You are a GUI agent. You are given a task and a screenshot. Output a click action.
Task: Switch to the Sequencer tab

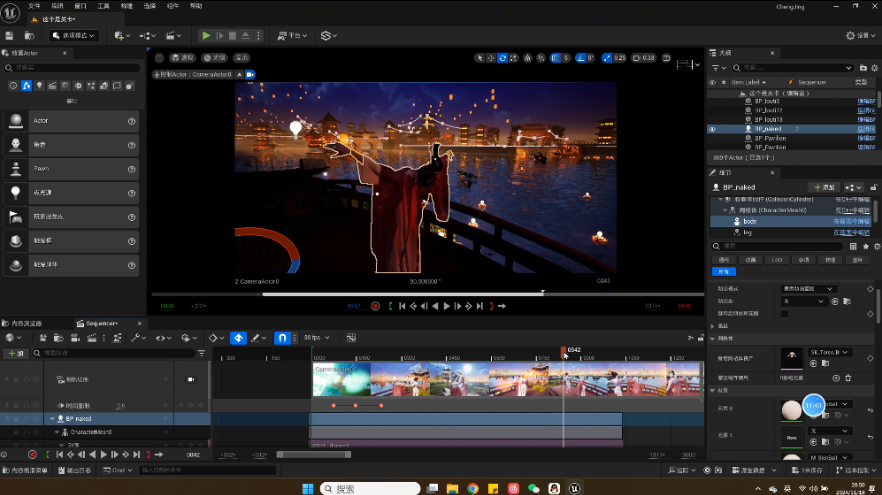(101, 323)
